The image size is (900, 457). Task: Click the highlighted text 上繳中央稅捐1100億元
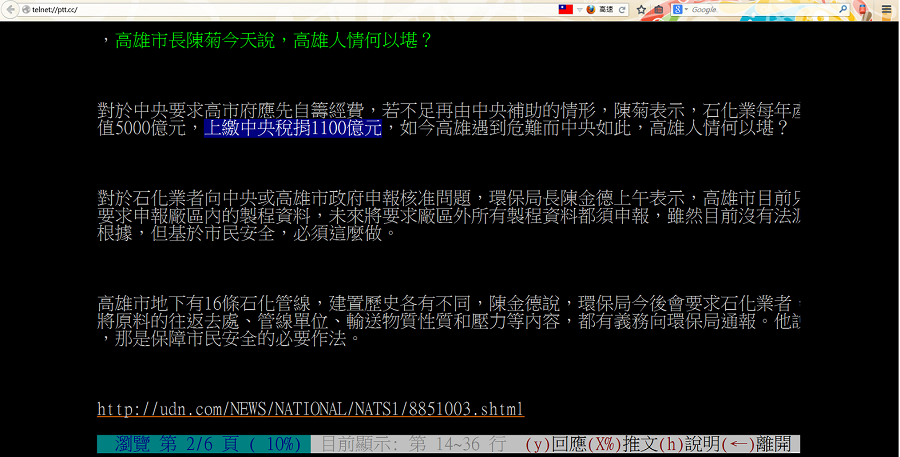click(x=293, y=128)
